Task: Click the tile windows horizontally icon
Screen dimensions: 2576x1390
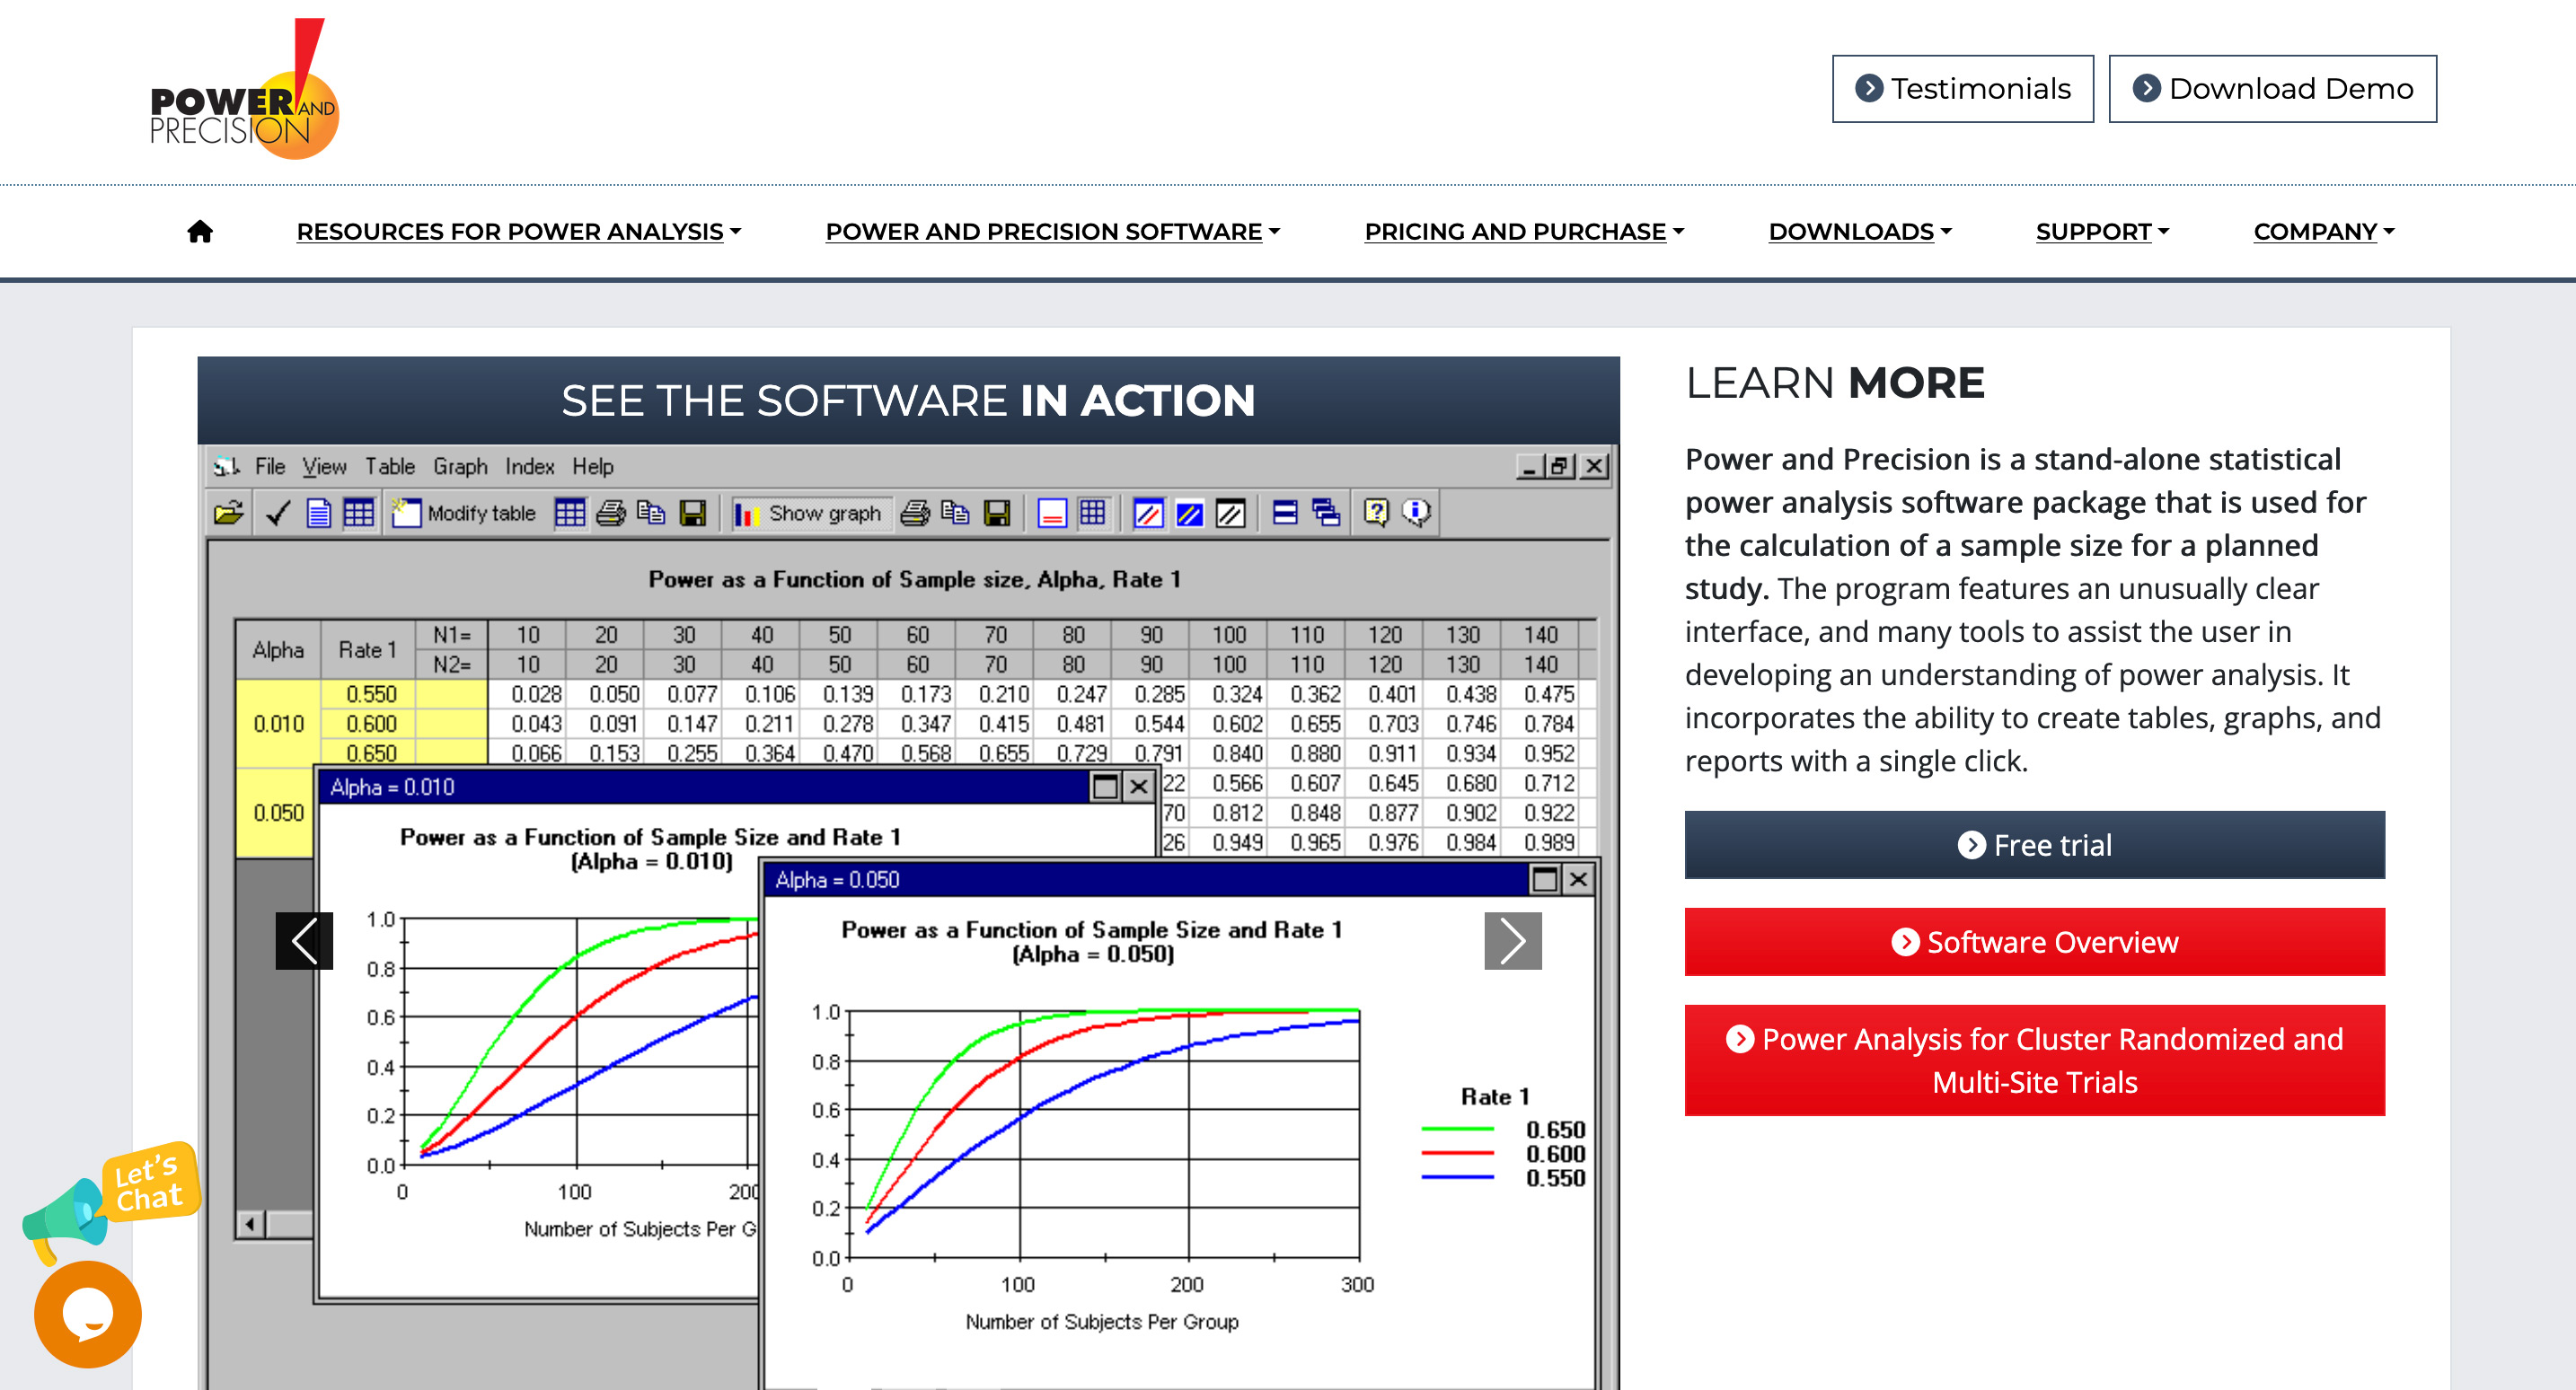Action: point(1285,513)
